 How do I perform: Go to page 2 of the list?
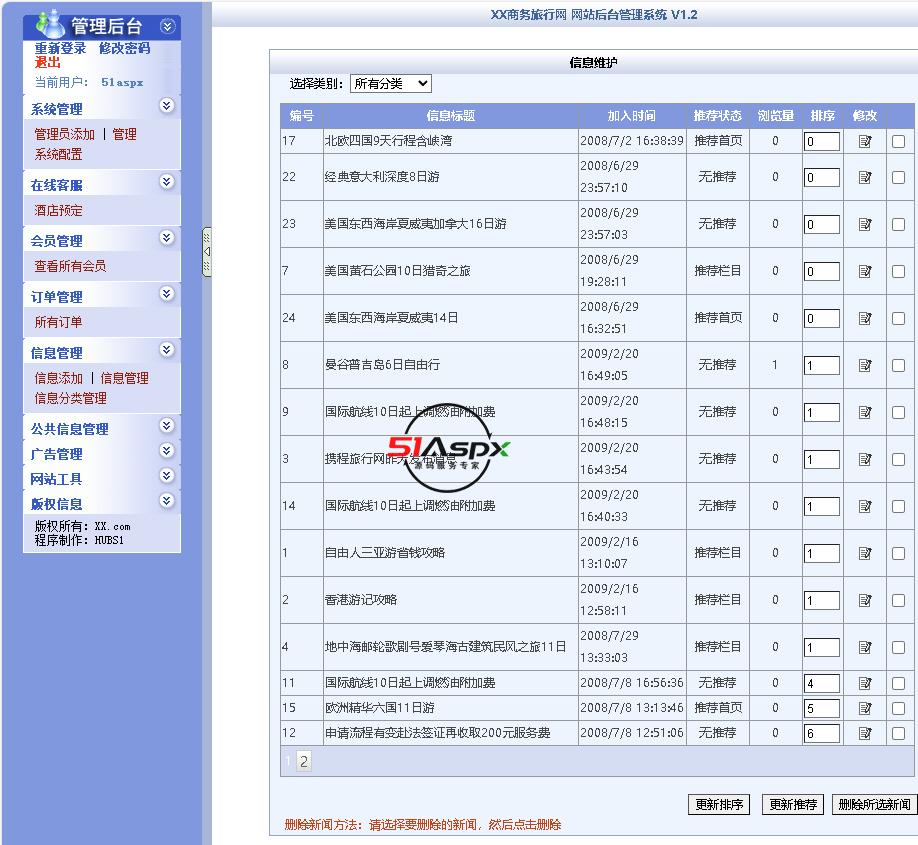[x=304, y=761]
